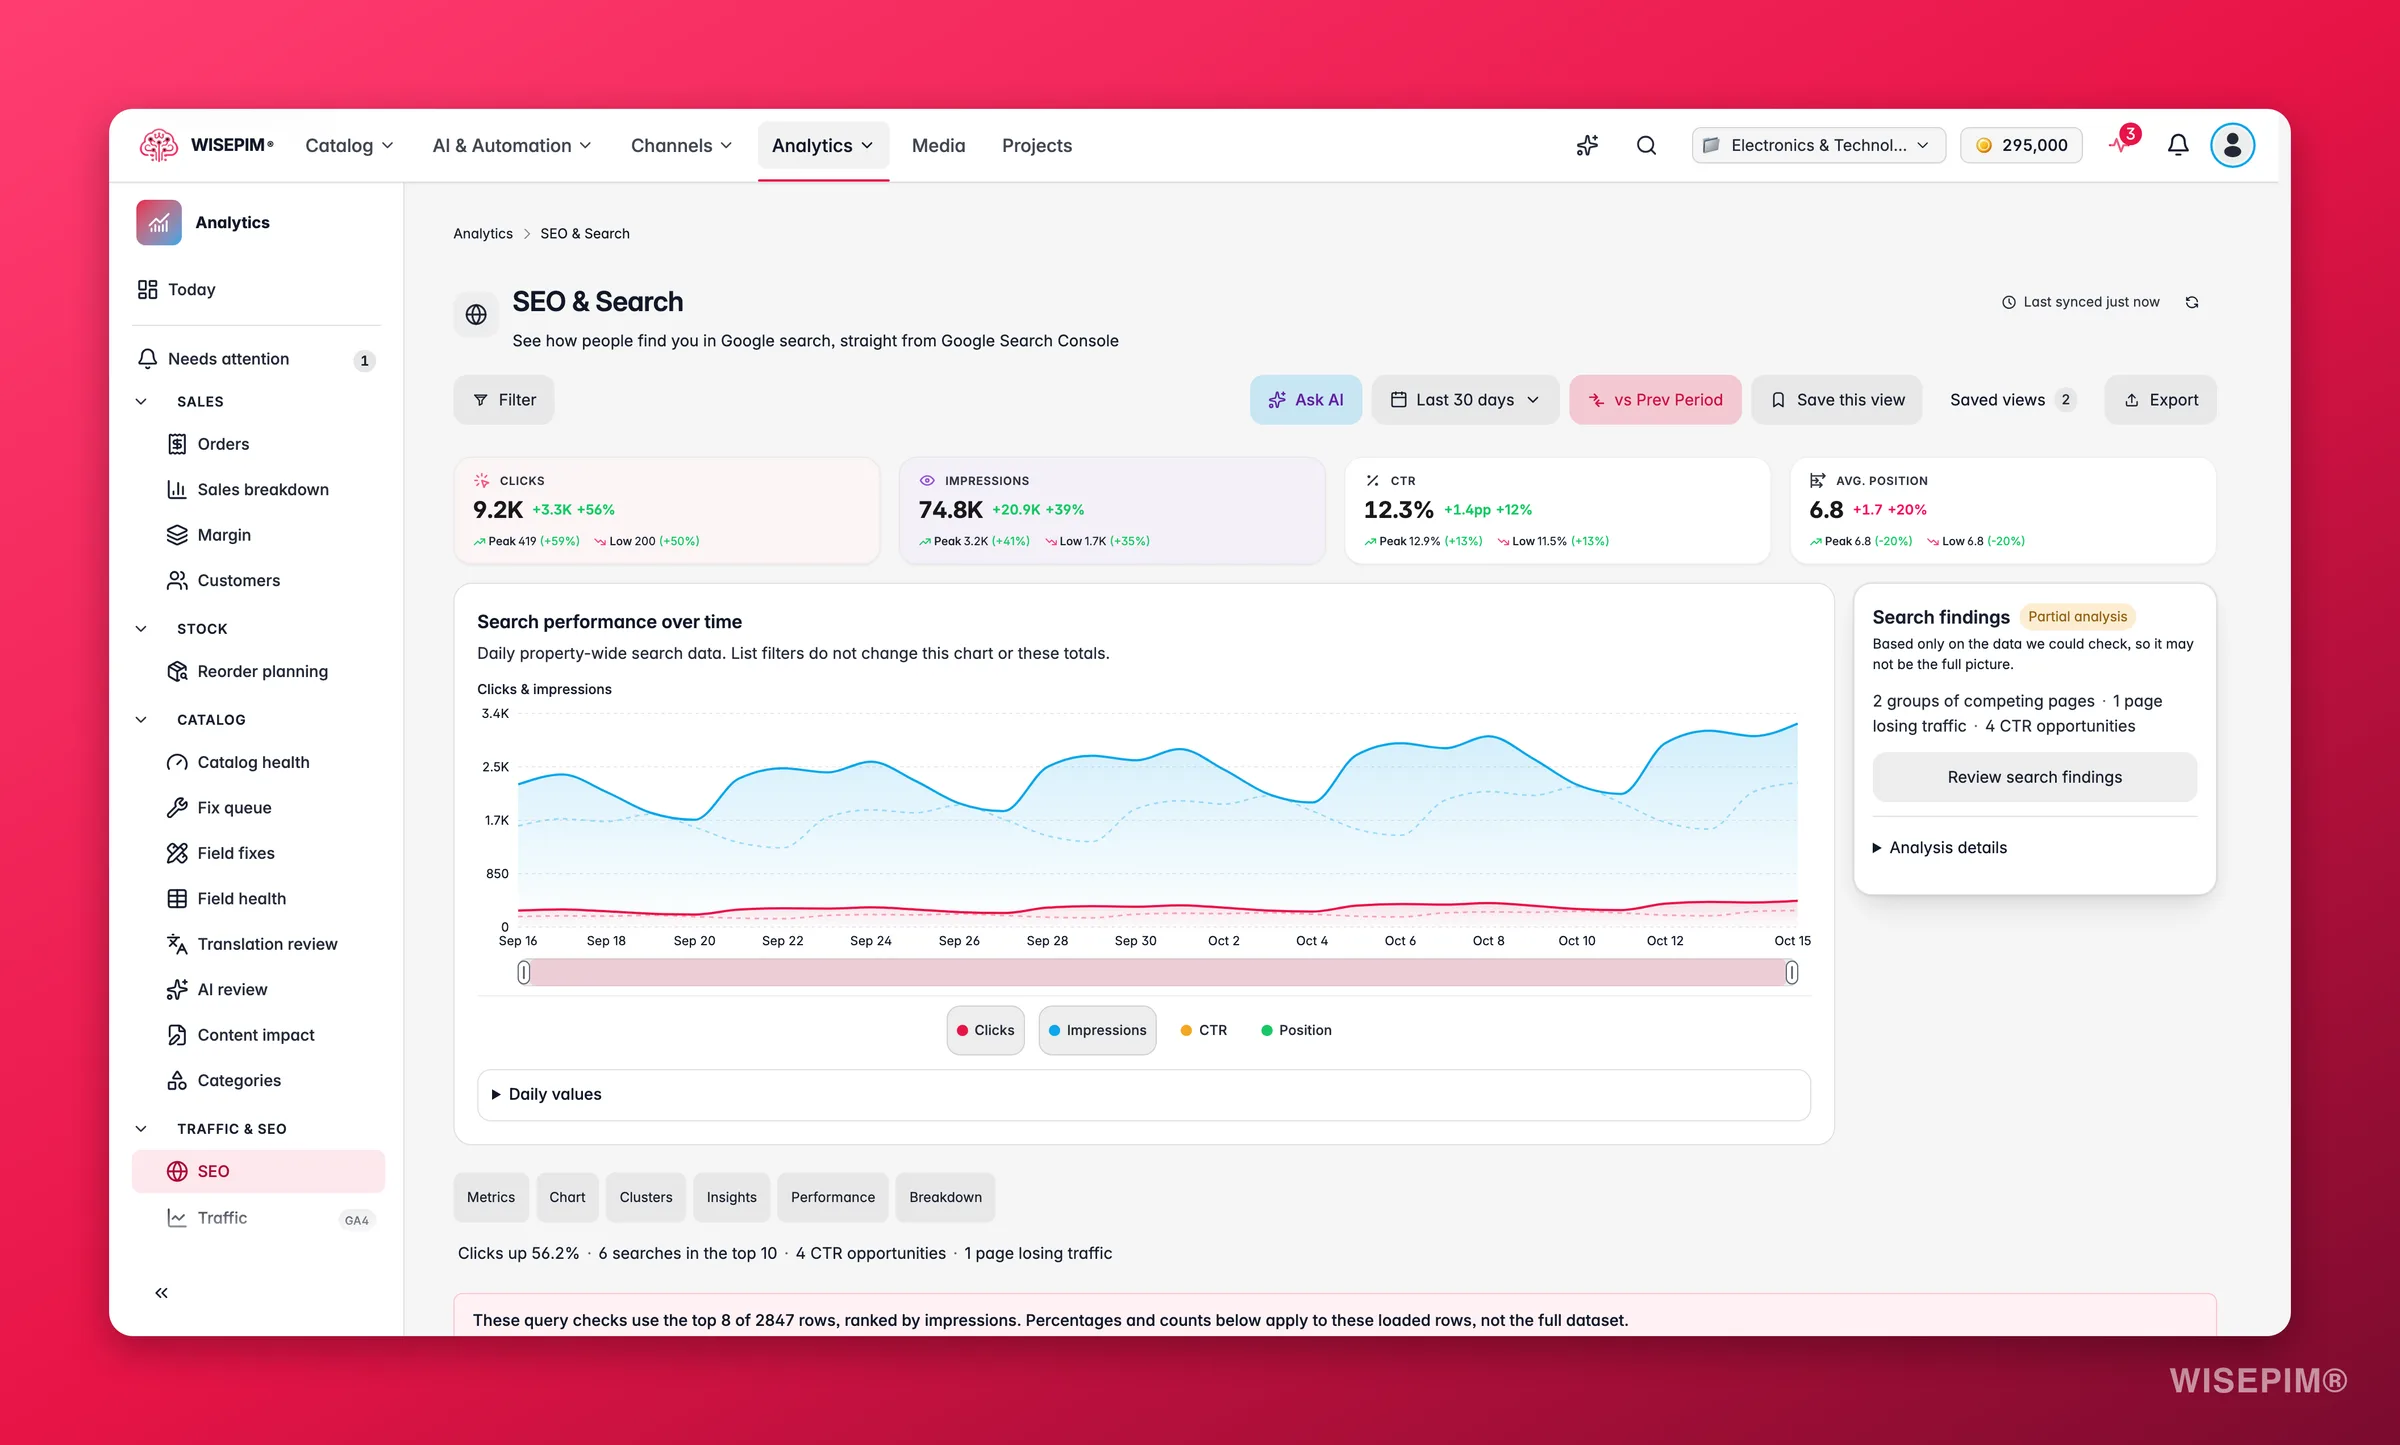2400x1445 pixels.
Task: Collapse the SALES sidebar group
Action: click(141, 401)
